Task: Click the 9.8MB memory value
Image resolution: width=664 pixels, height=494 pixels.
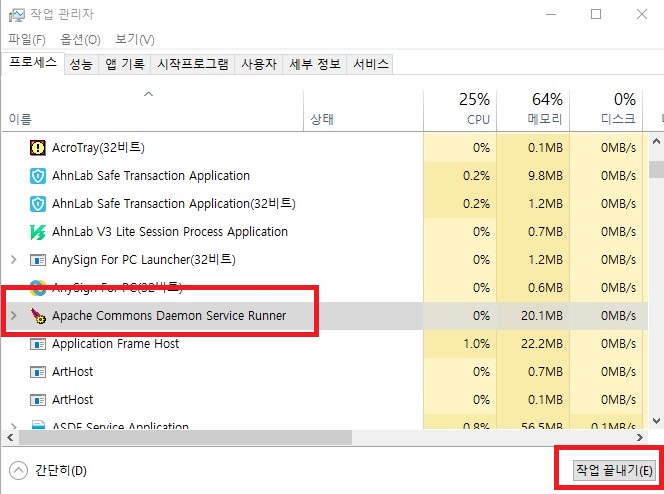Action: pos(545,176)
